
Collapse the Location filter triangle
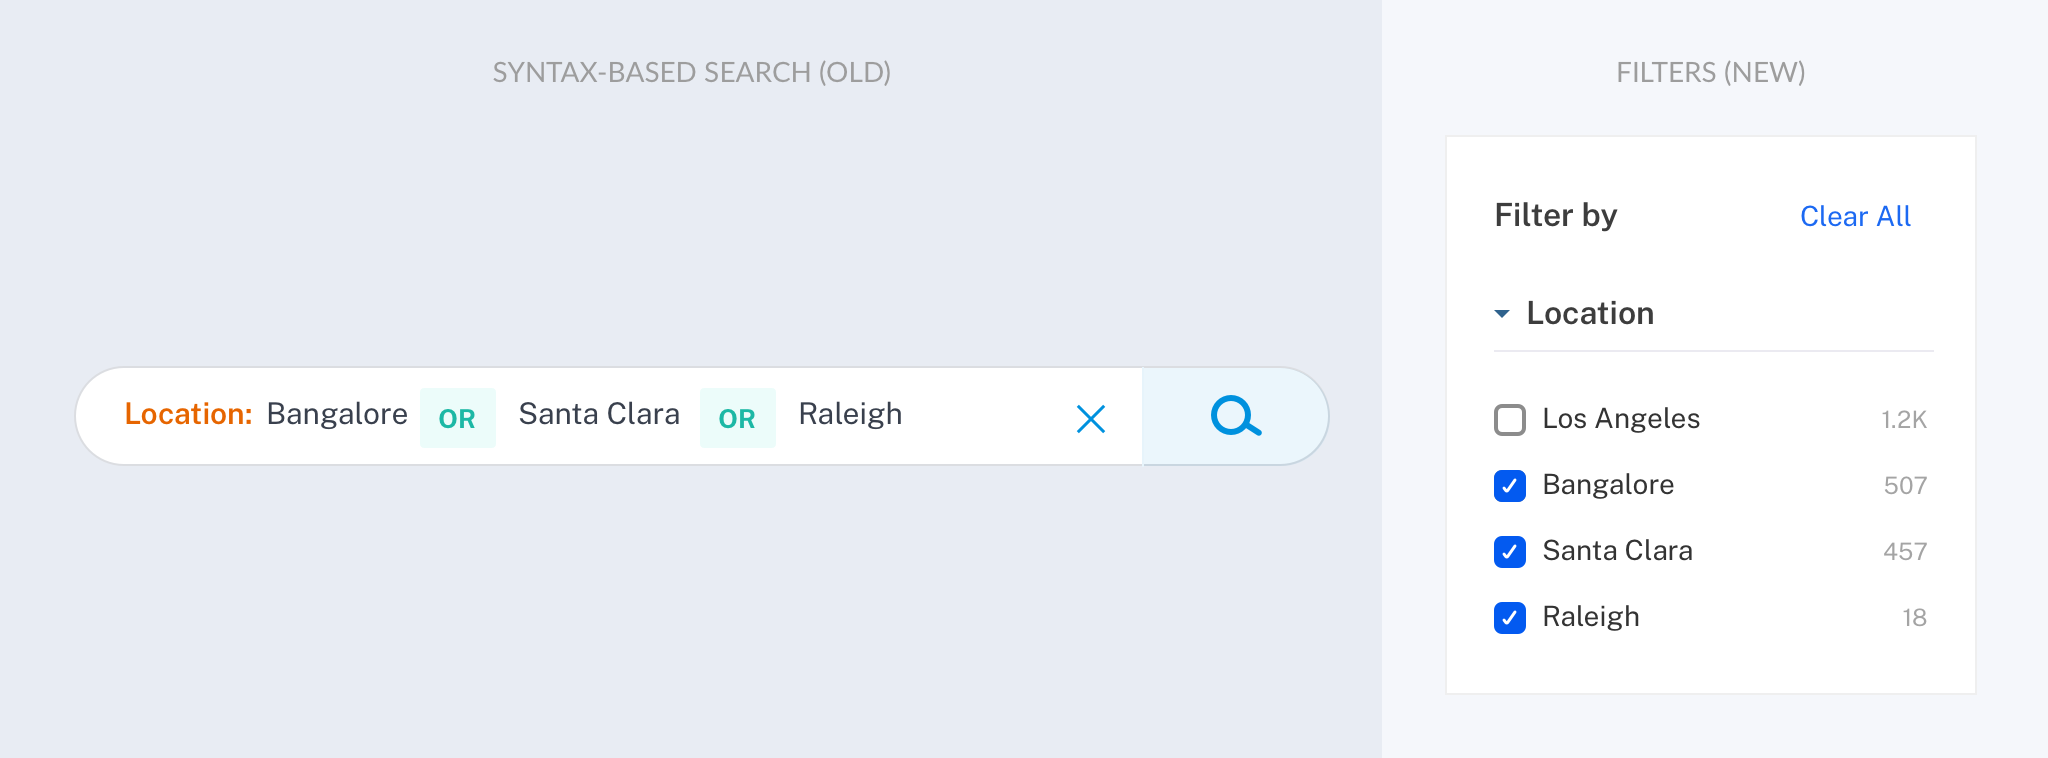[x=1501, y=314]
